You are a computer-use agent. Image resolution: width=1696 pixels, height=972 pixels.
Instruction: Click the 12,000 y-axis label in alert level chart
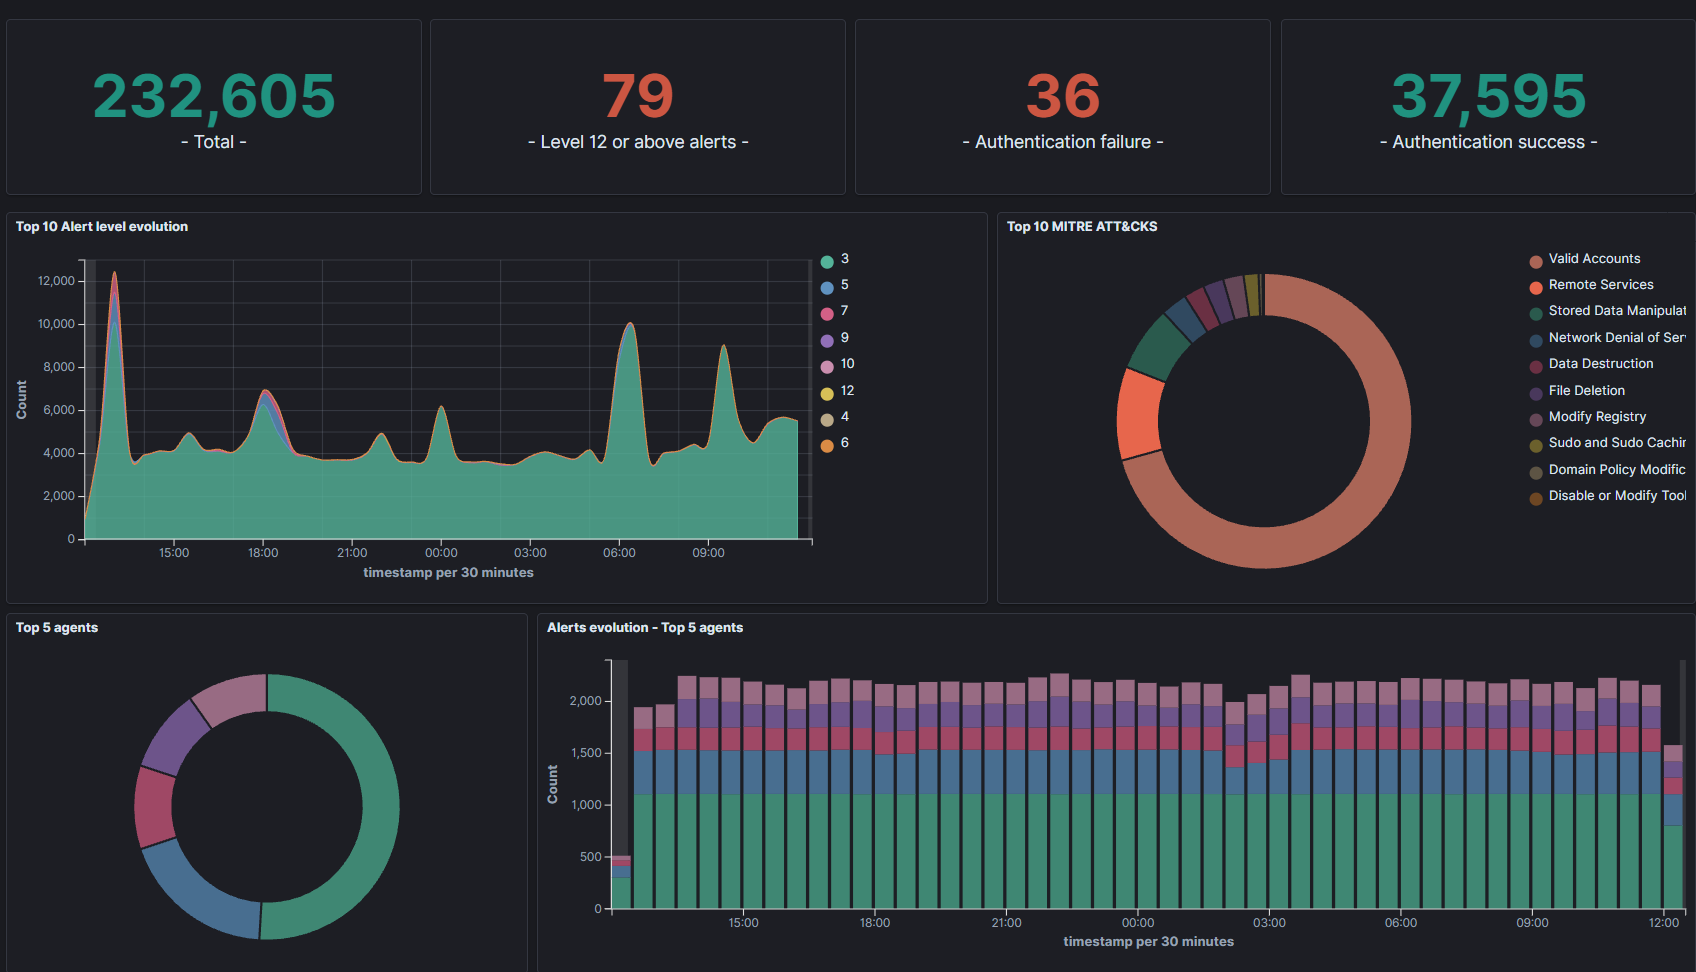click(56, 281)
